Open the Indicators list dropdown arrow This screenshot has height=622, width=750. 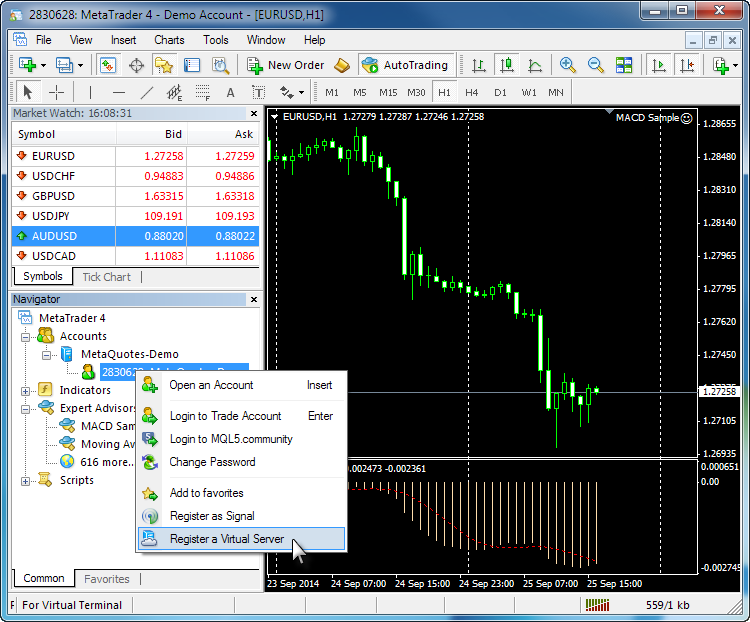click(x=736, y=65)
